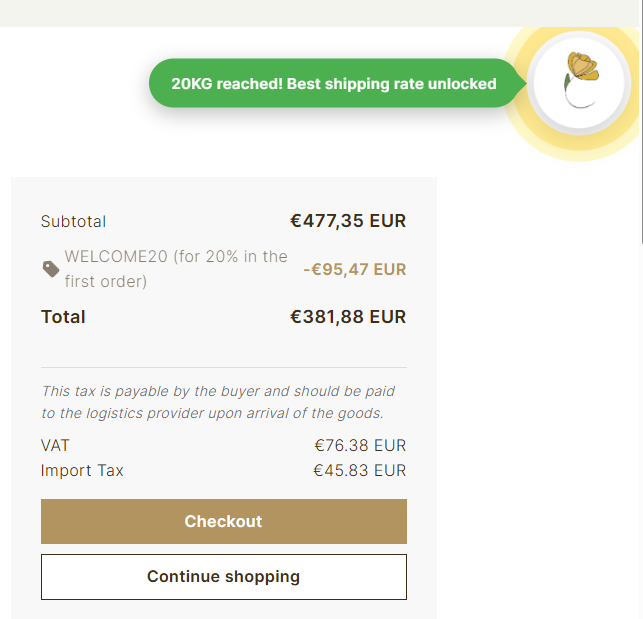This screenshot has height=619, width=643.
Task: Click the italic tax payable notice text
Action: click(x=218, y=402)
